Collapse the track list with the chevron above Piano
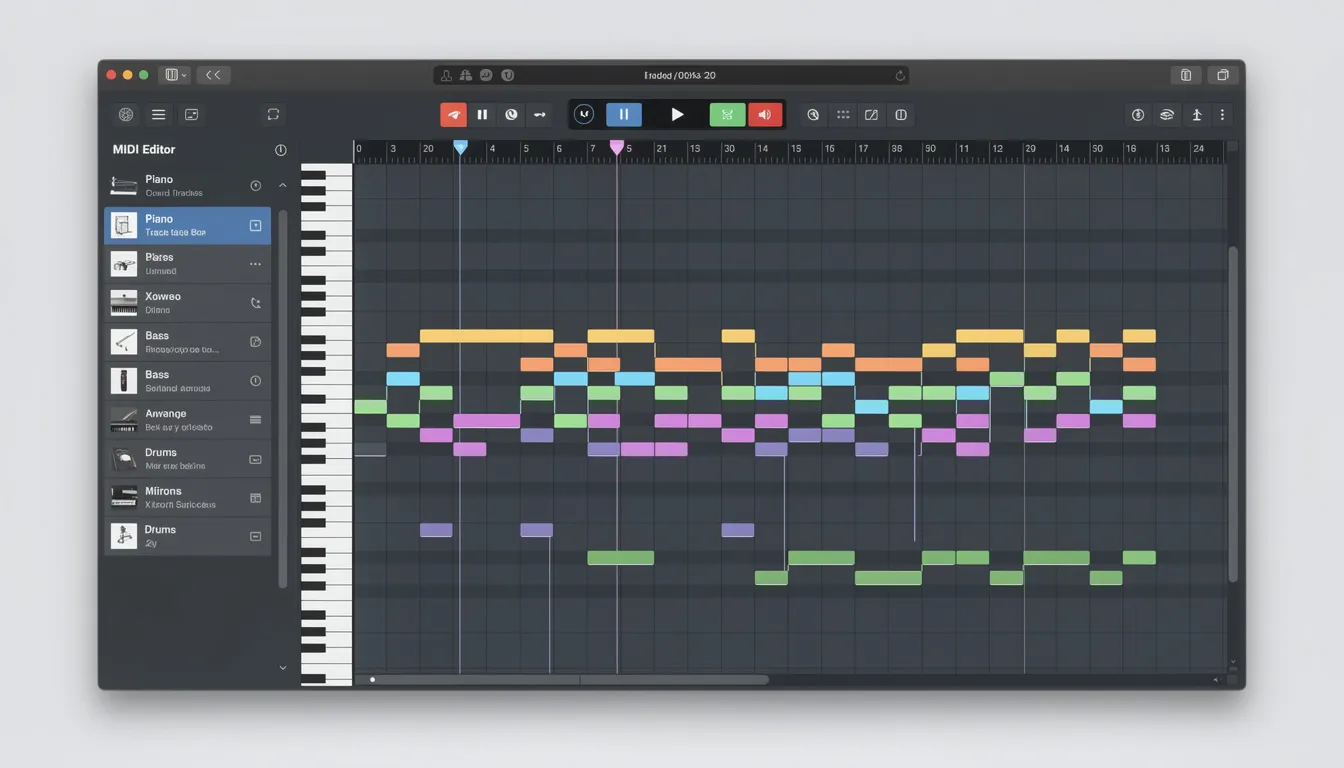 pos(282,185)
